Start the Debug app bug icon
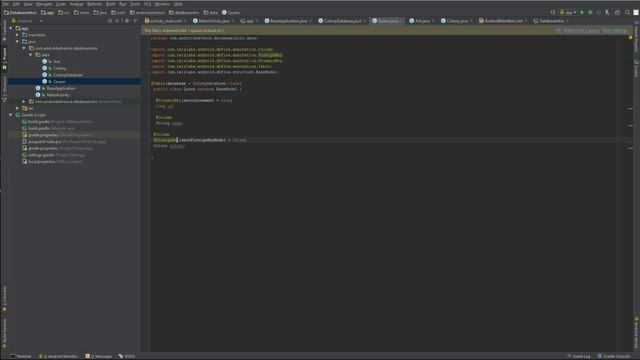 click(590, 13)
